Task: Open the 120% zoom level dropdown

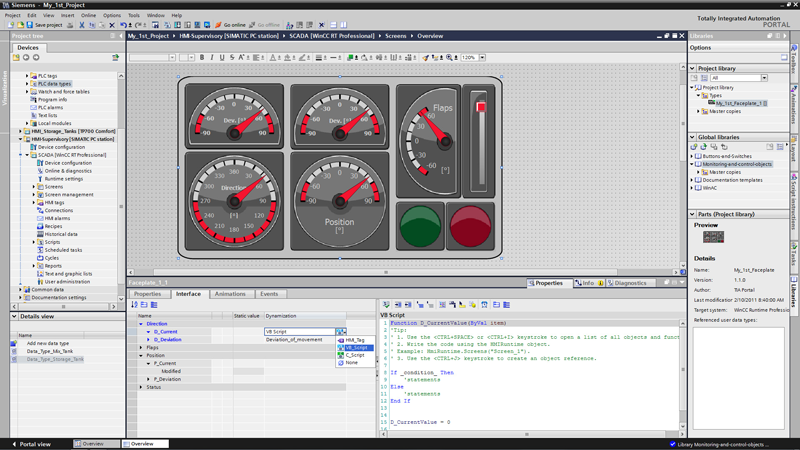Action: tap(482, 58)
